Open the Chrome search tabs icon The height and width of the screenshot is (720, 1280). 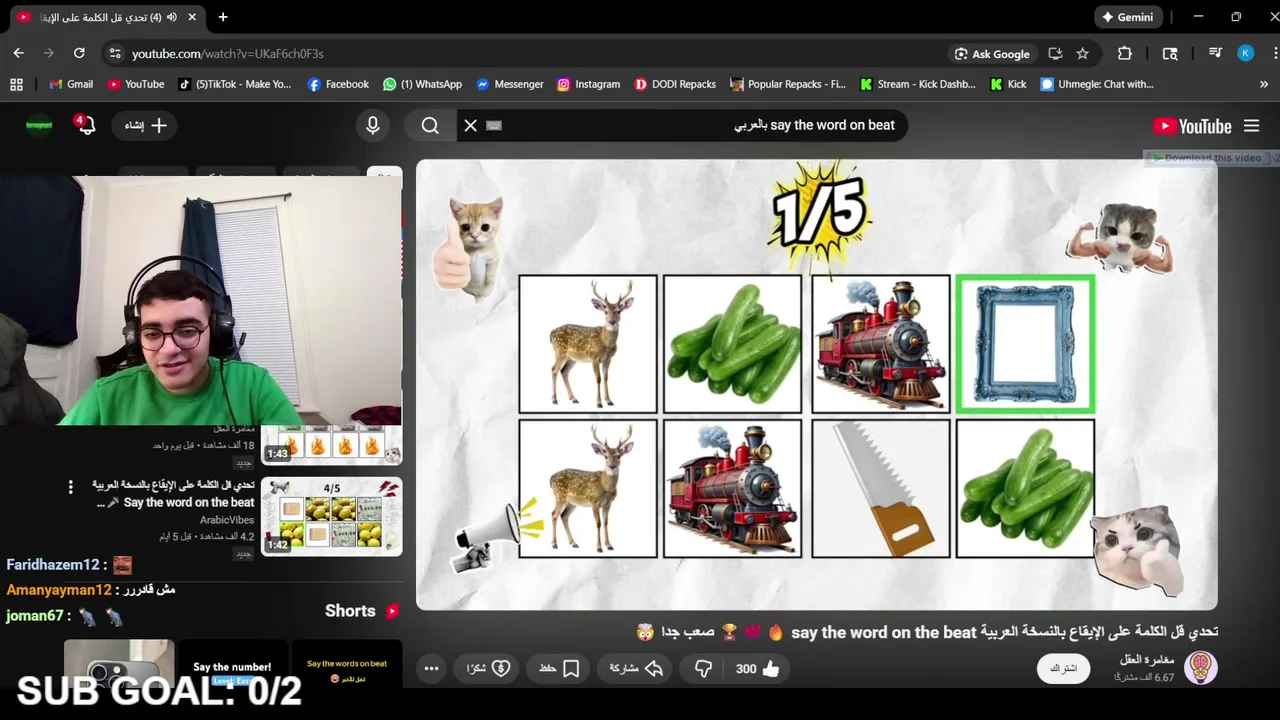1170,53
